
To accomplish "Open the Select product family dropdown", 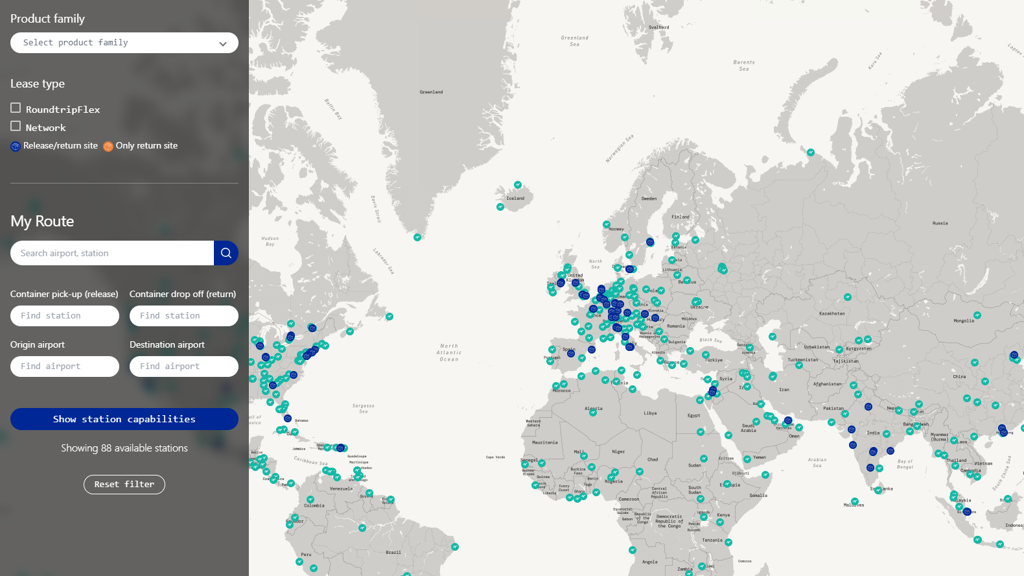I will tap(124, 43).
